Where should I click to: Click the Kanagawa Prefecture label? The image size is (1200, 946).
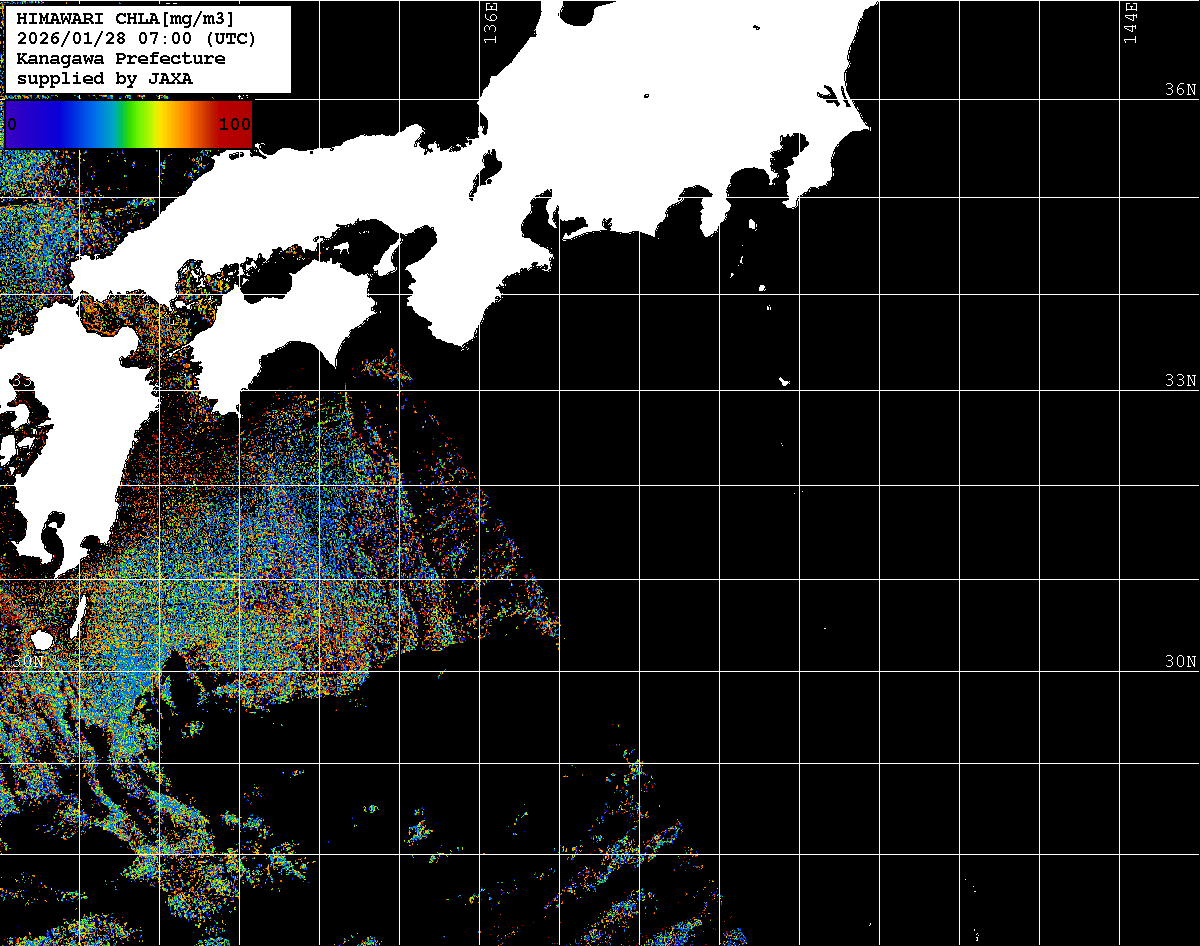[x=121, y=58]
